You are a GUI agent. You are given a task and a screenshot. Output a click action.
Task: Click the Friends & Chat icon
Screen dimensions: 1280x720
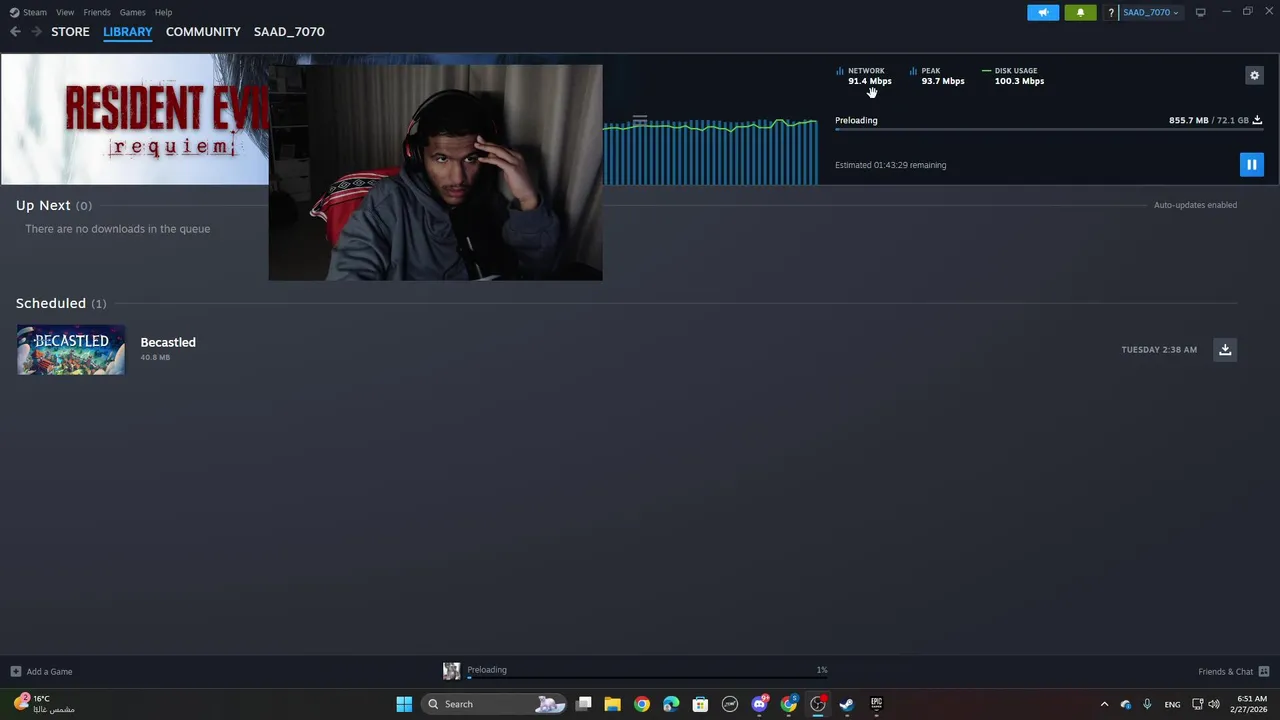(1264, 671)
